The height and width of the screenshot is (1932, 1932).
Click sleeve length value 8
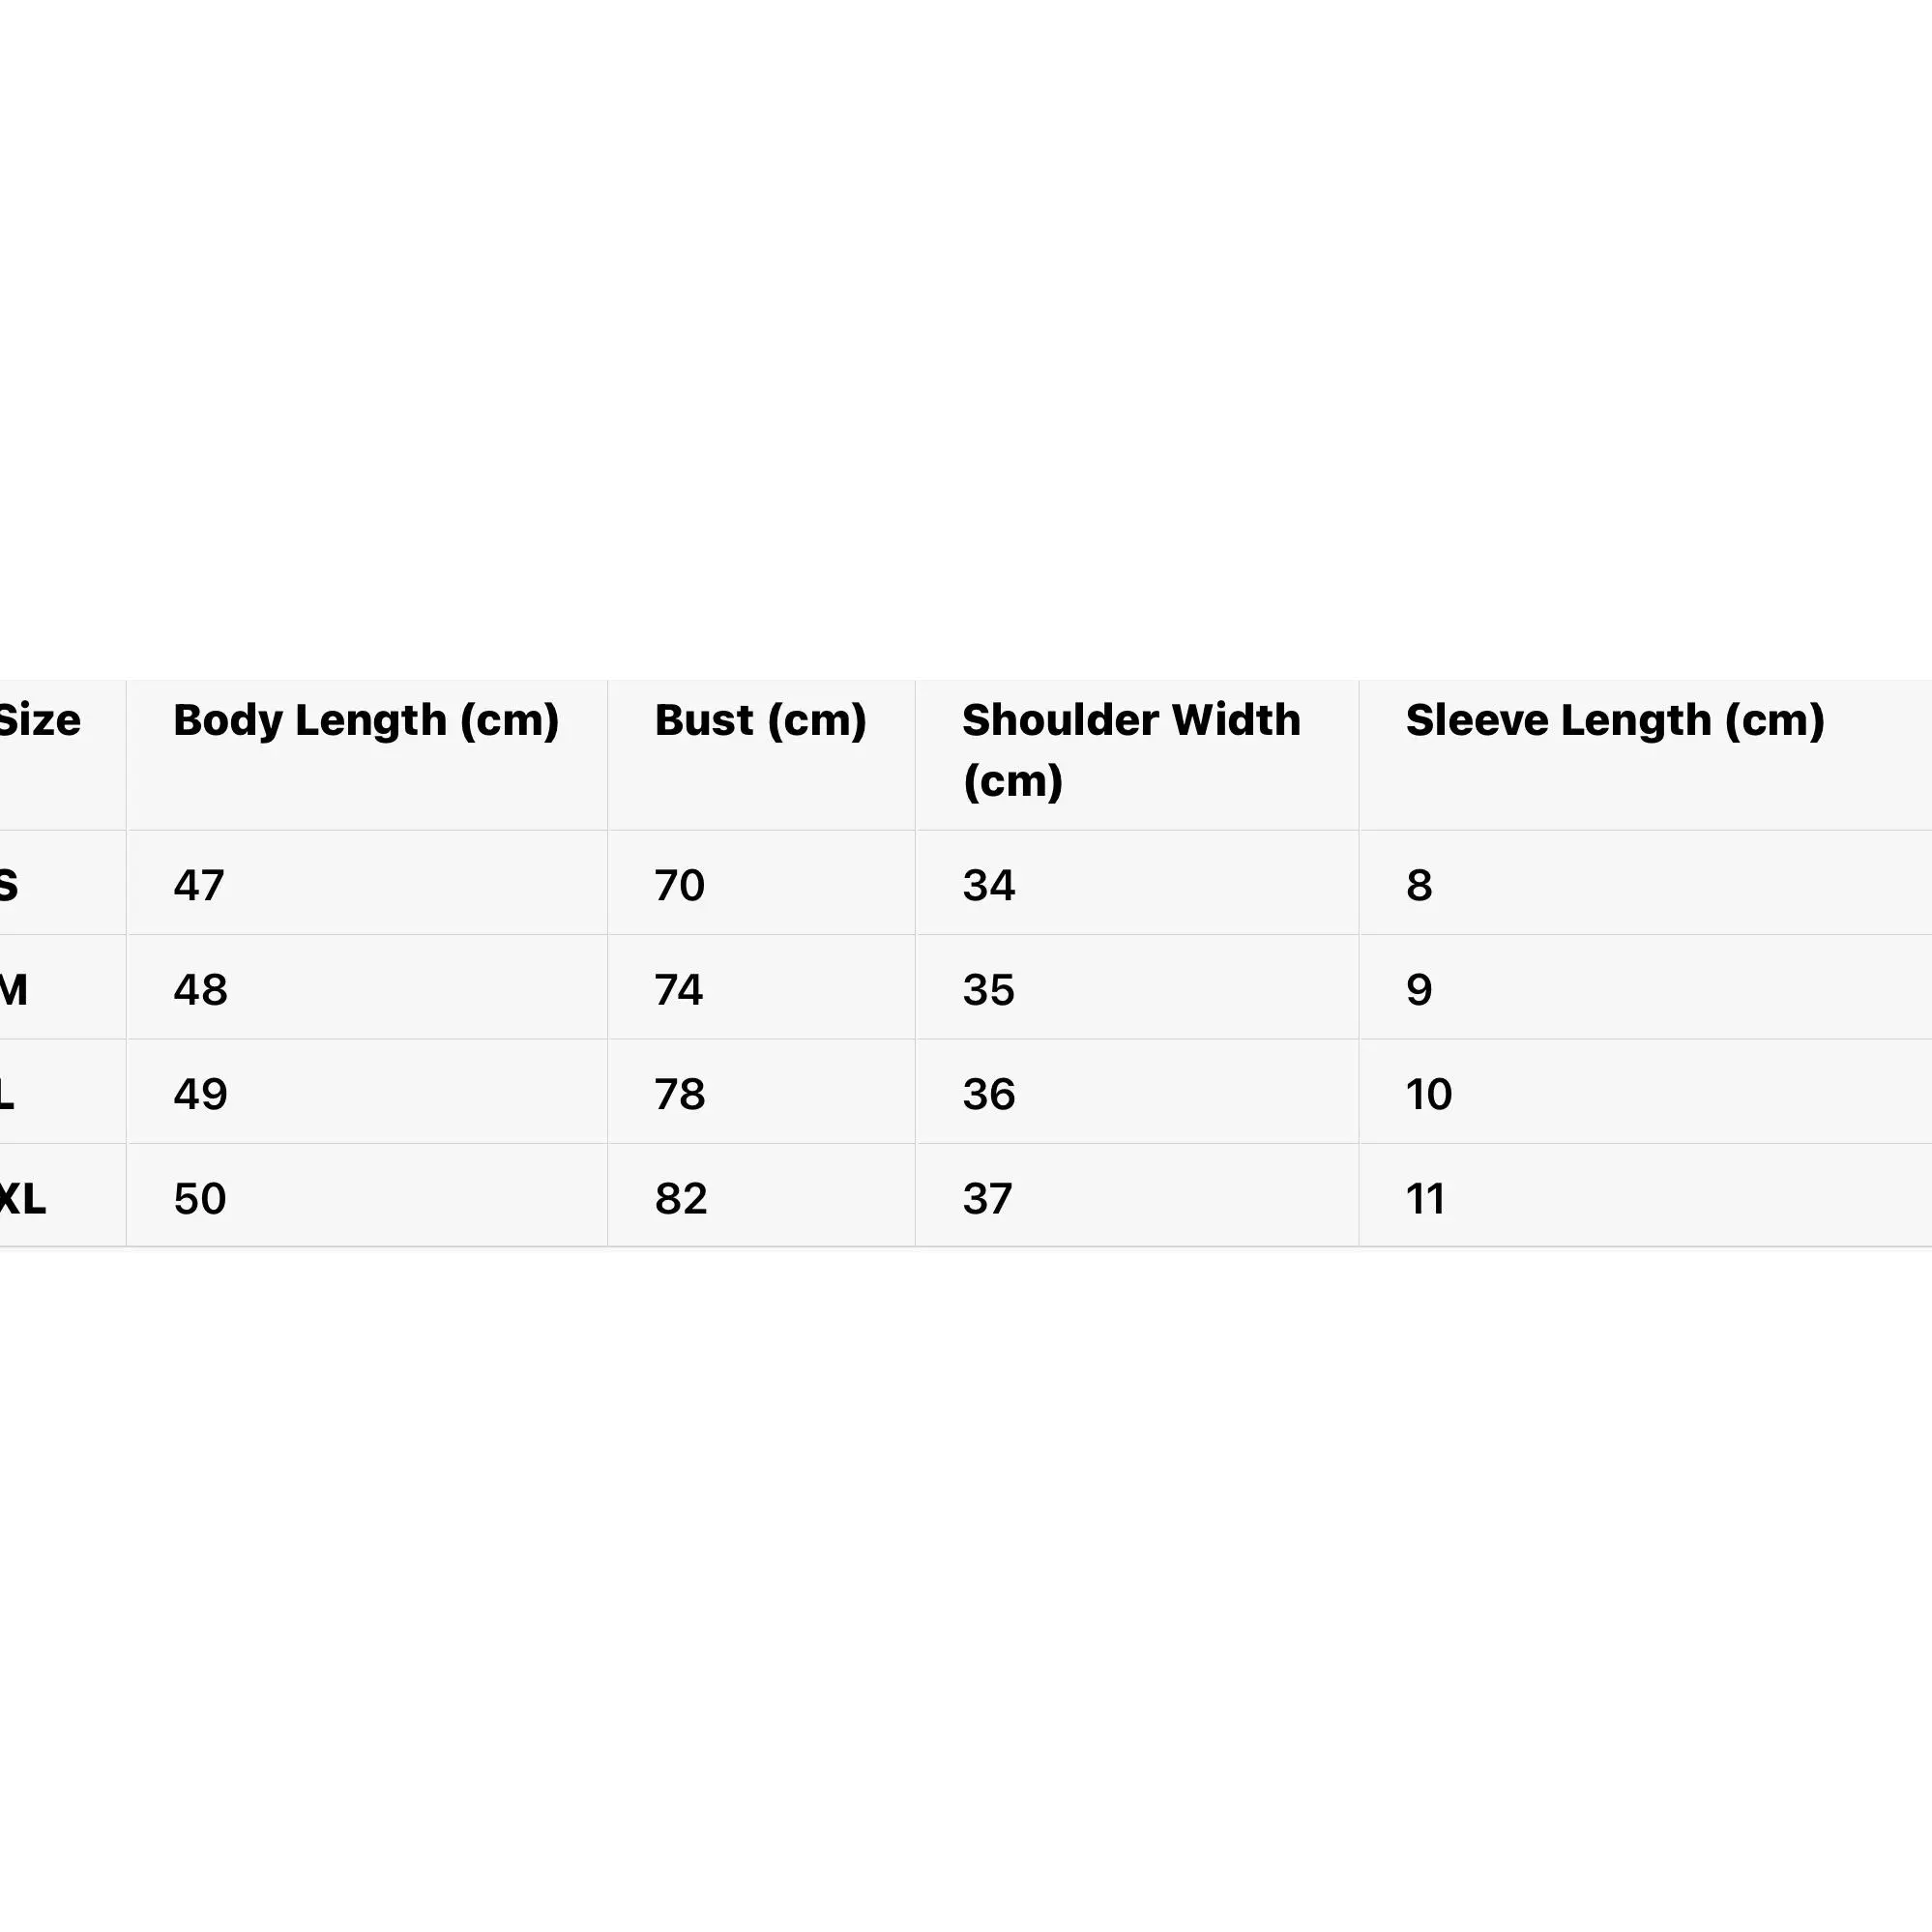pos(1419,886)
